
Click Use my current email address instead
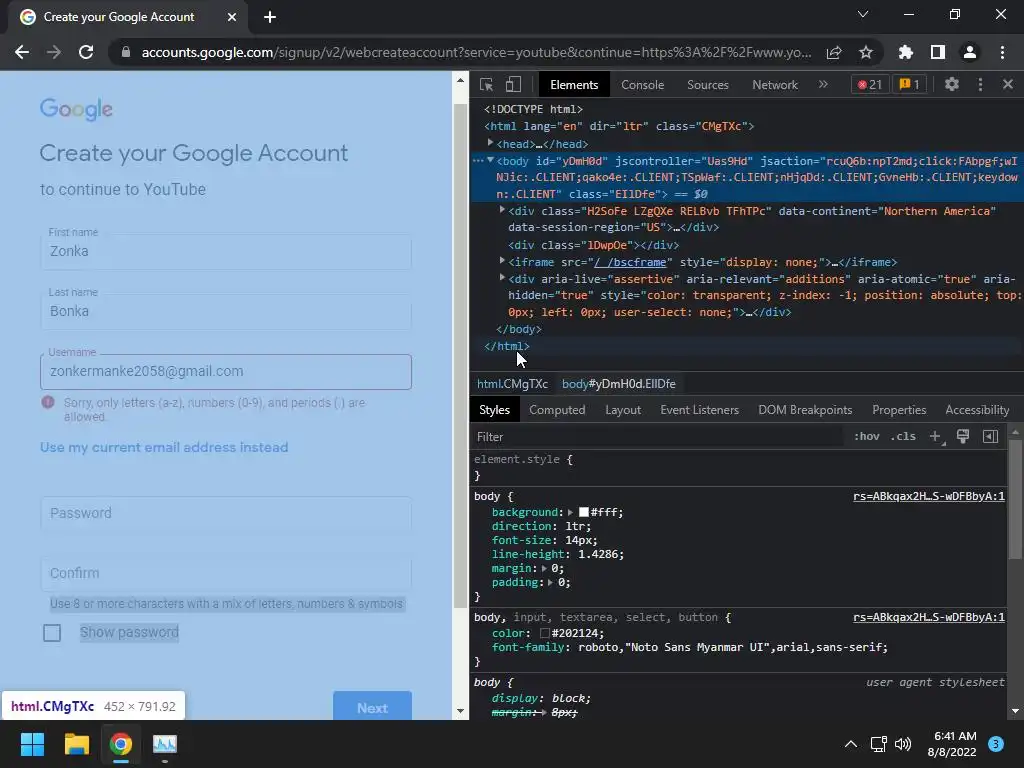(164, 447)
